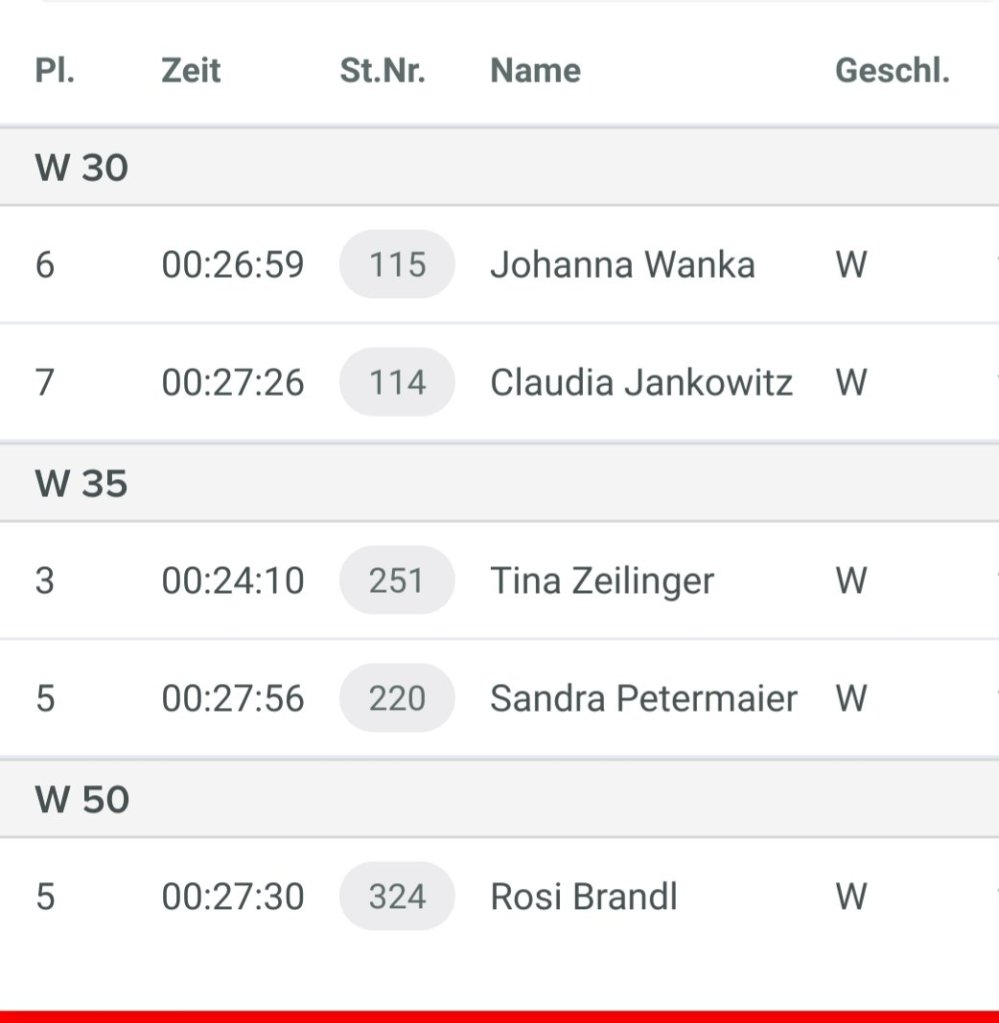Select Tina Zeilinger's name

(x=602, y=581)
